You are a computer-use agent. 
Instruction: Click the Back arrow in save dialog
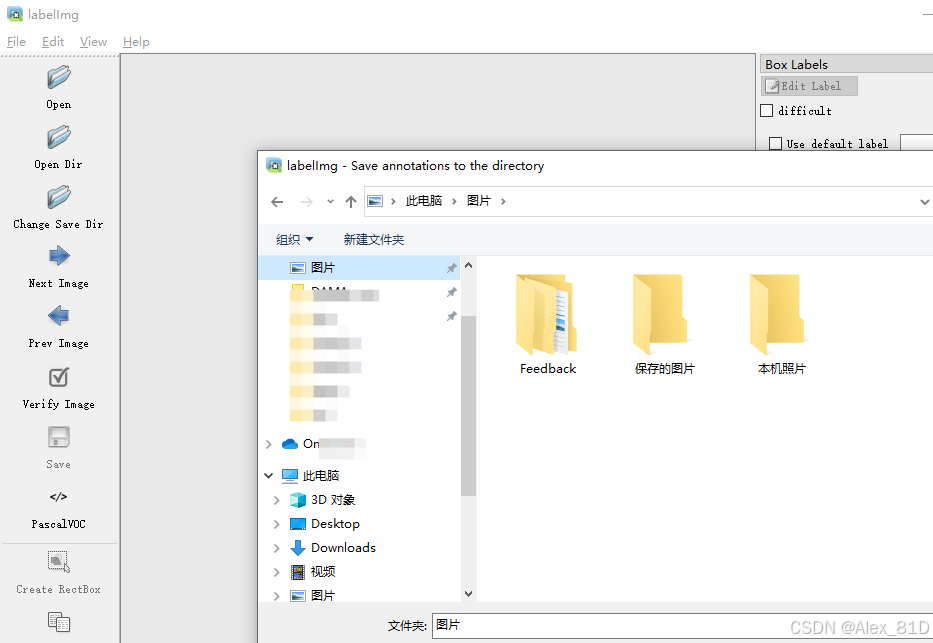(277, 202)
